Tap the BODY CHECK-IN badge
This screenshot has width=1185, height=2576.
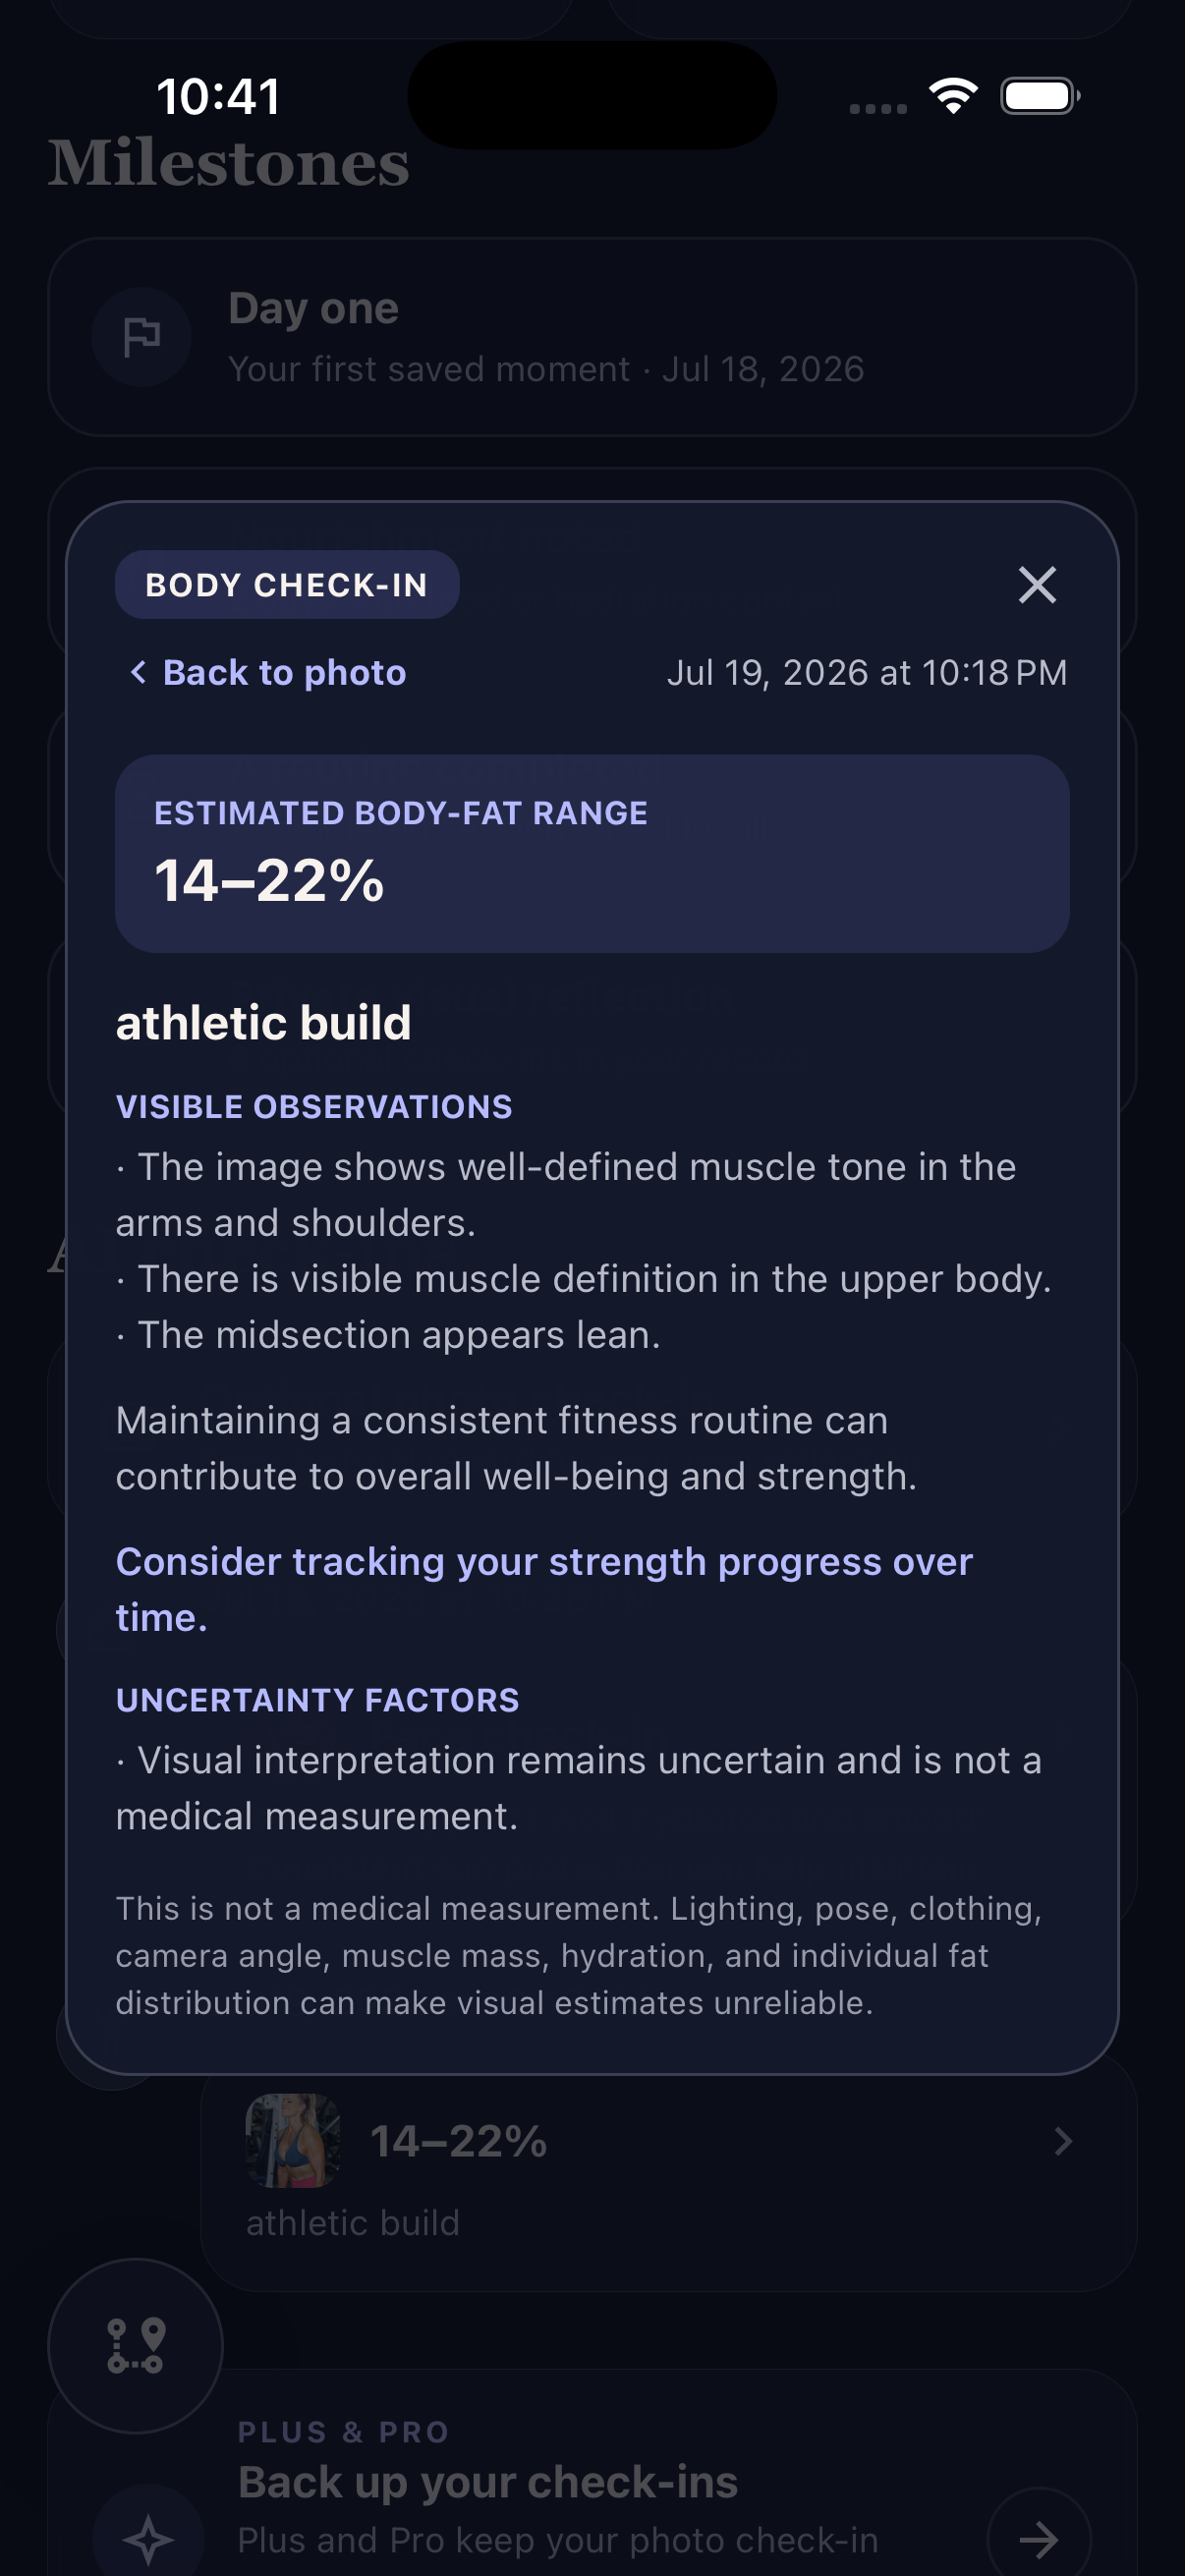pos(287,585)
